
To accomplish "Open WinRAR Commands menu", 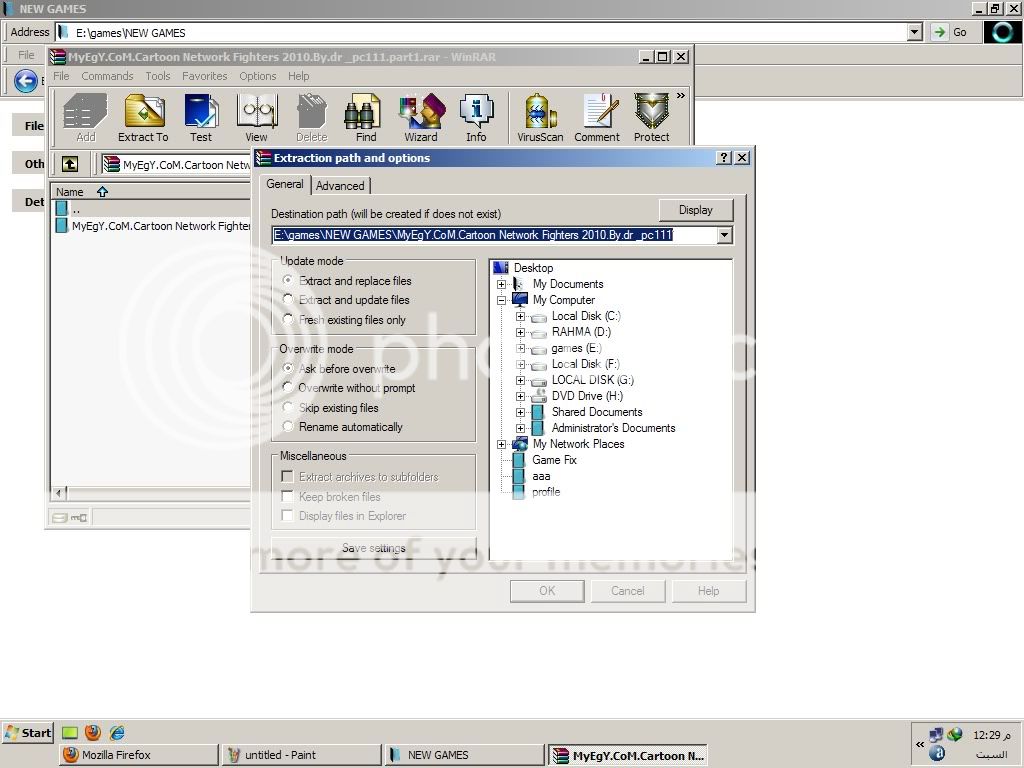I will [107, 76].
